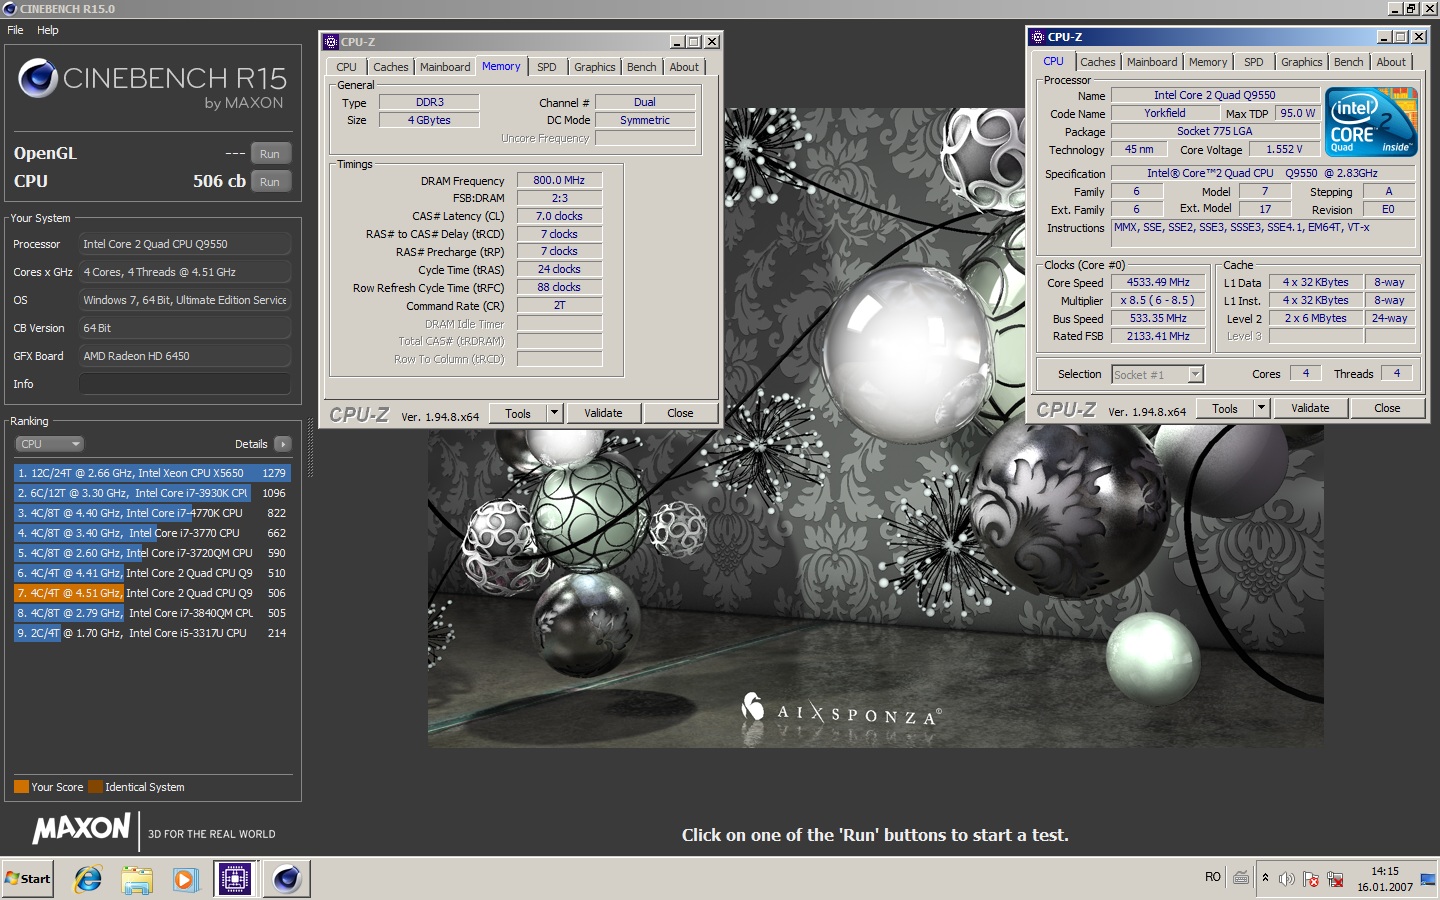Click the volume speaker tray icon

tap(1287, 879)
